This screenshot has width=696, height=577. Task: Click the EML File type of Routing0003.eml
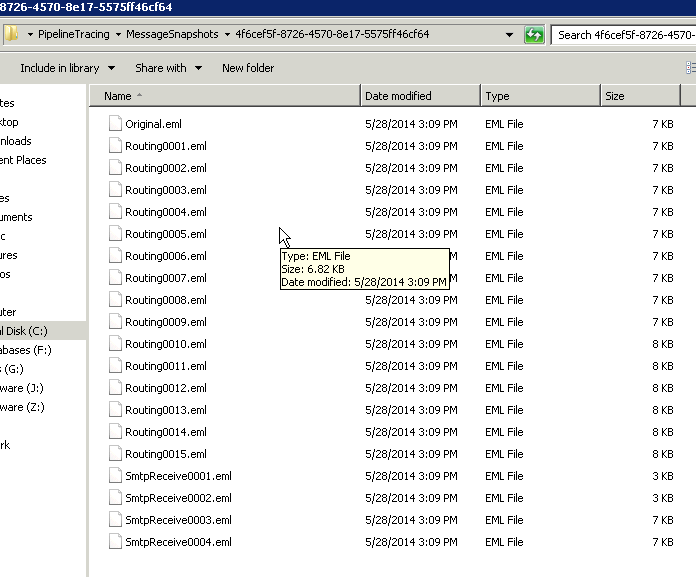coord(504,190)
